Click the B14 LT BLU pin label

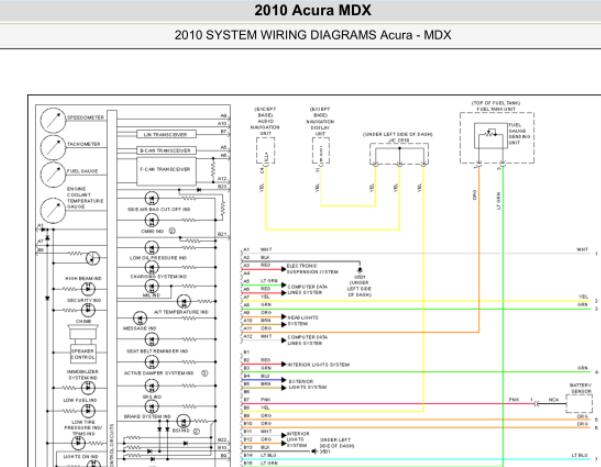point(260,455)
